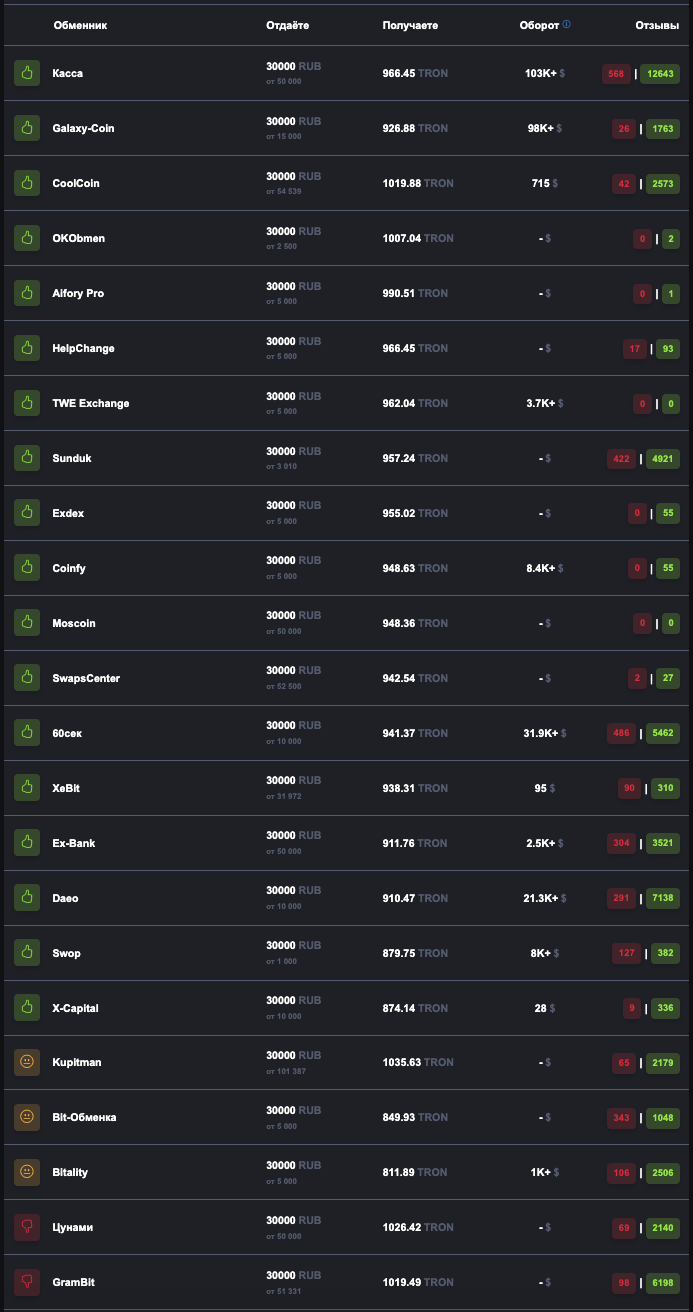Click the neutral face icon next to Bit-Обменка
This screenshot has height=1312, width=693.
pos(27,1117)
